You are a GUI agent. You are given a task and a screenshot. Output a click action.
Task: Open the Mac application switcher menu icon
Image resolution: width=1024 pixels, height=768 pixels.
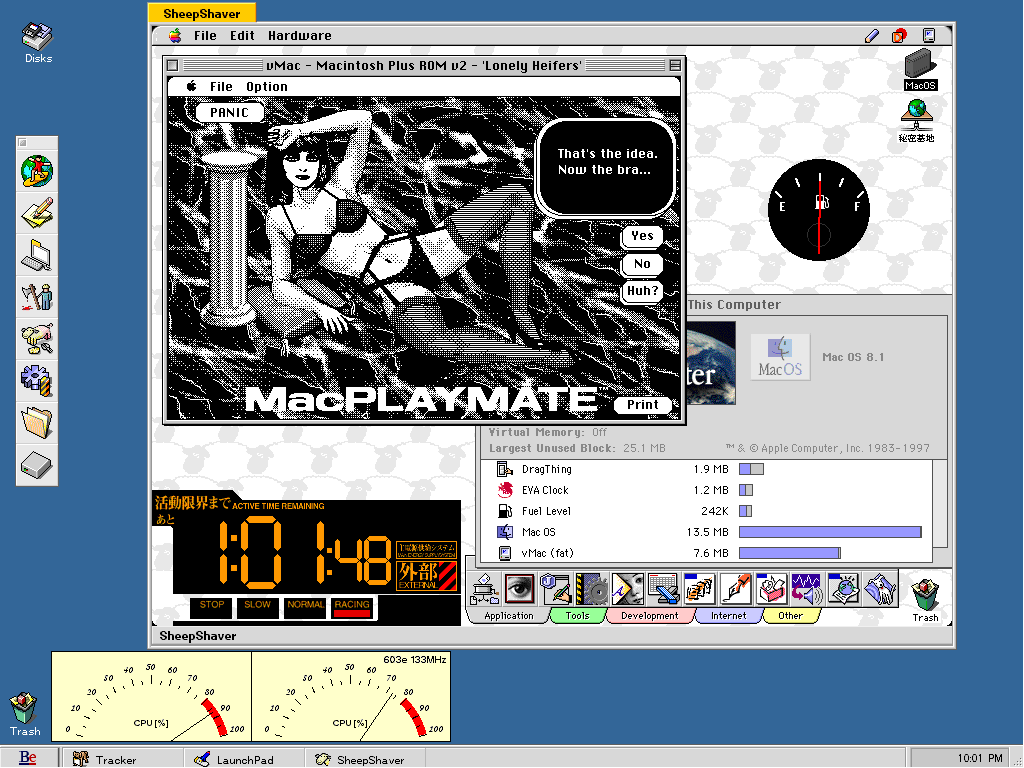coord(929,36)
